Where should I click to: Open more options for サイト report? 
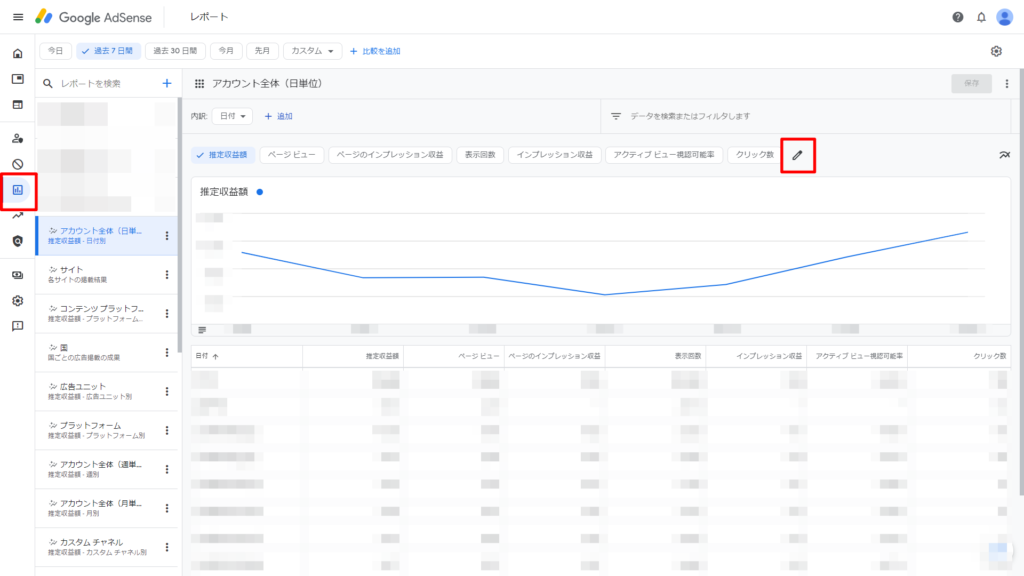(x=167, y=275)
